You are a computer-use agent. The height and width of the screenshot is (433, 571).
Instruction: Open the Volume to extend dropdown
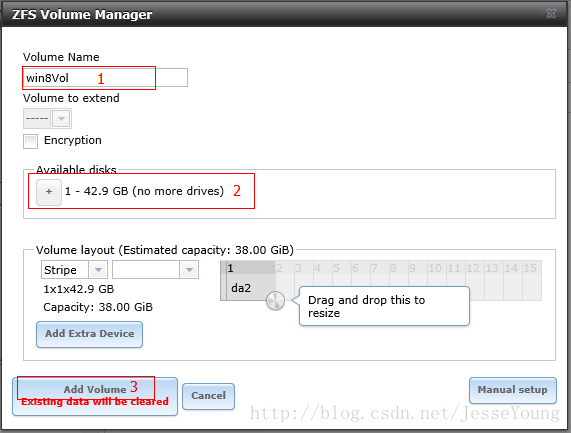61,119
